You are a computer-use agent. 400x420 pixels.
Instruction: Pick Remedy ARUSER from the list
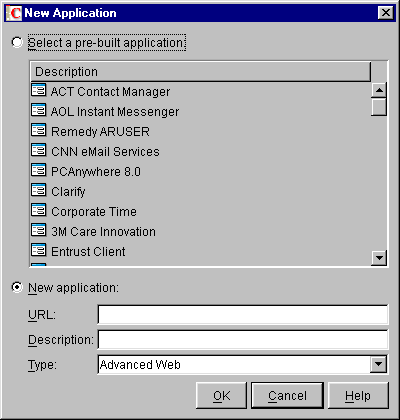[100, 131]
